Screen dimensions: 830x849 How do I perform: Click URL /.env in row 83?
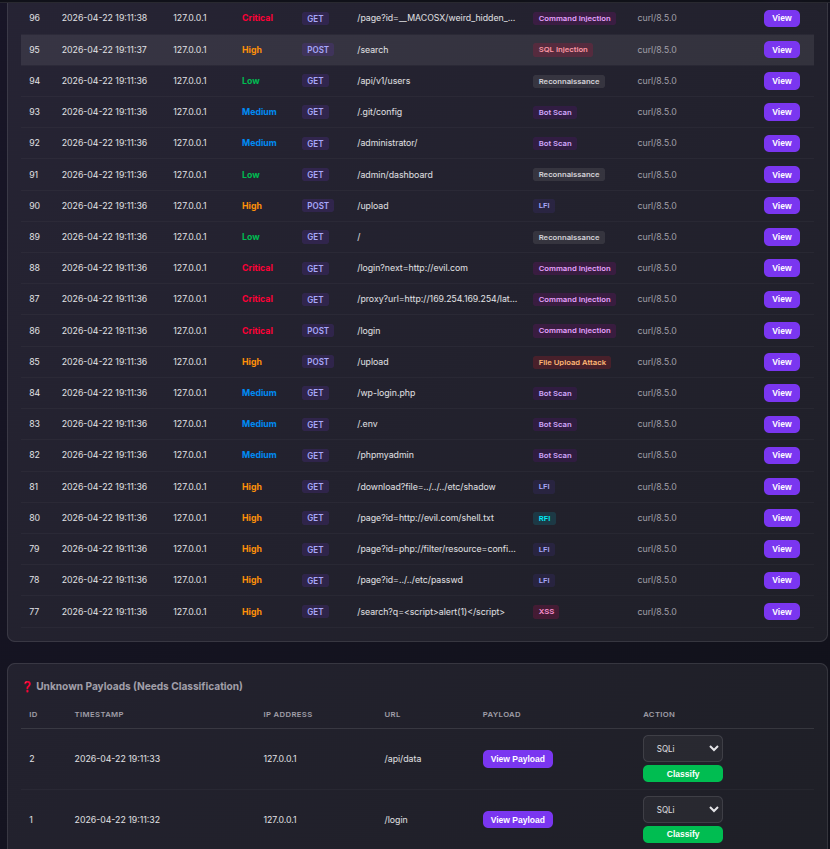coord(368,424)
